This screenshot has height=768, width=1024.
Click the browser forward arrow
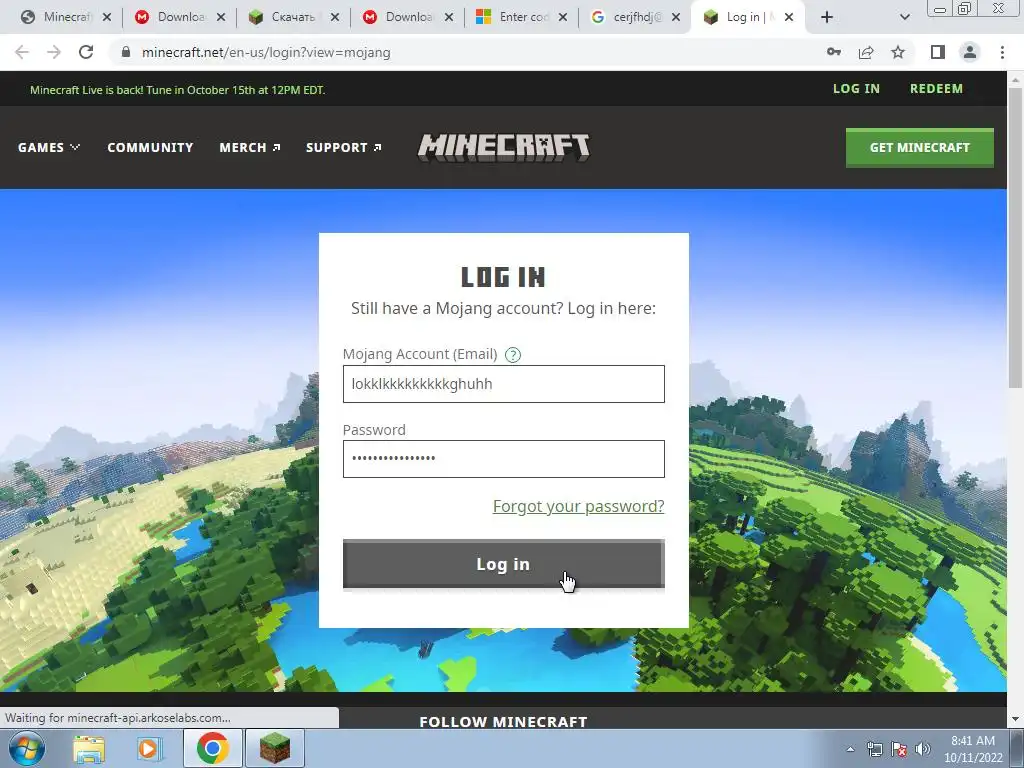[54, 52]
